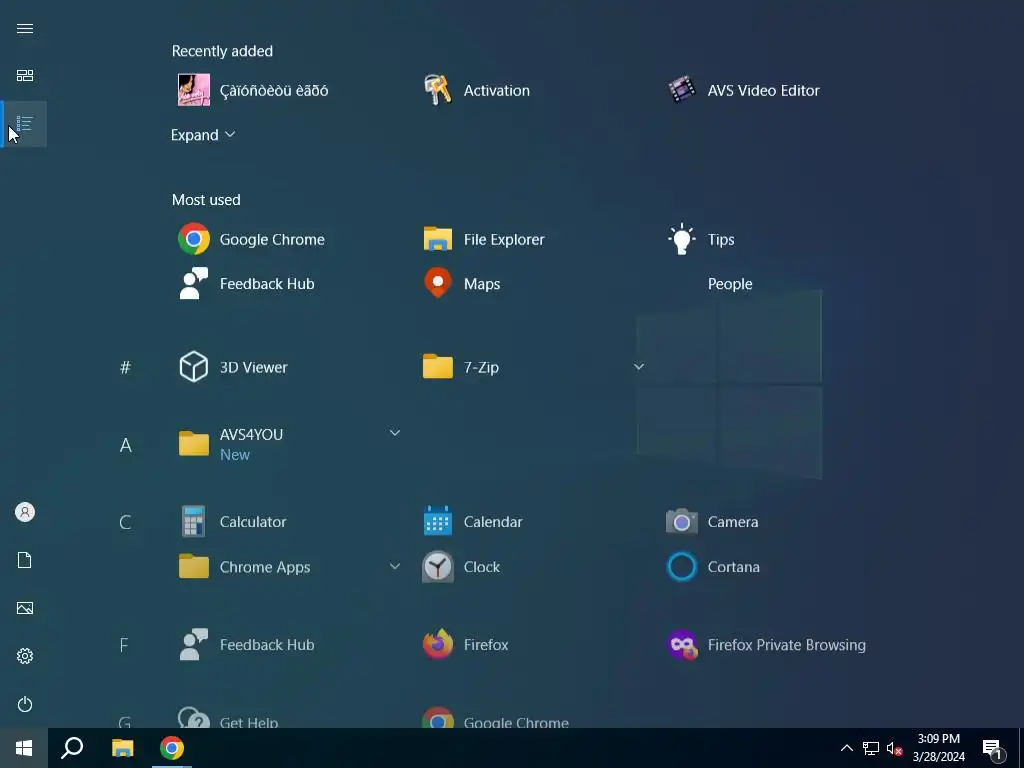Open Feedback Hub under letter F
1024x768 pixels.
click(247, 645)
